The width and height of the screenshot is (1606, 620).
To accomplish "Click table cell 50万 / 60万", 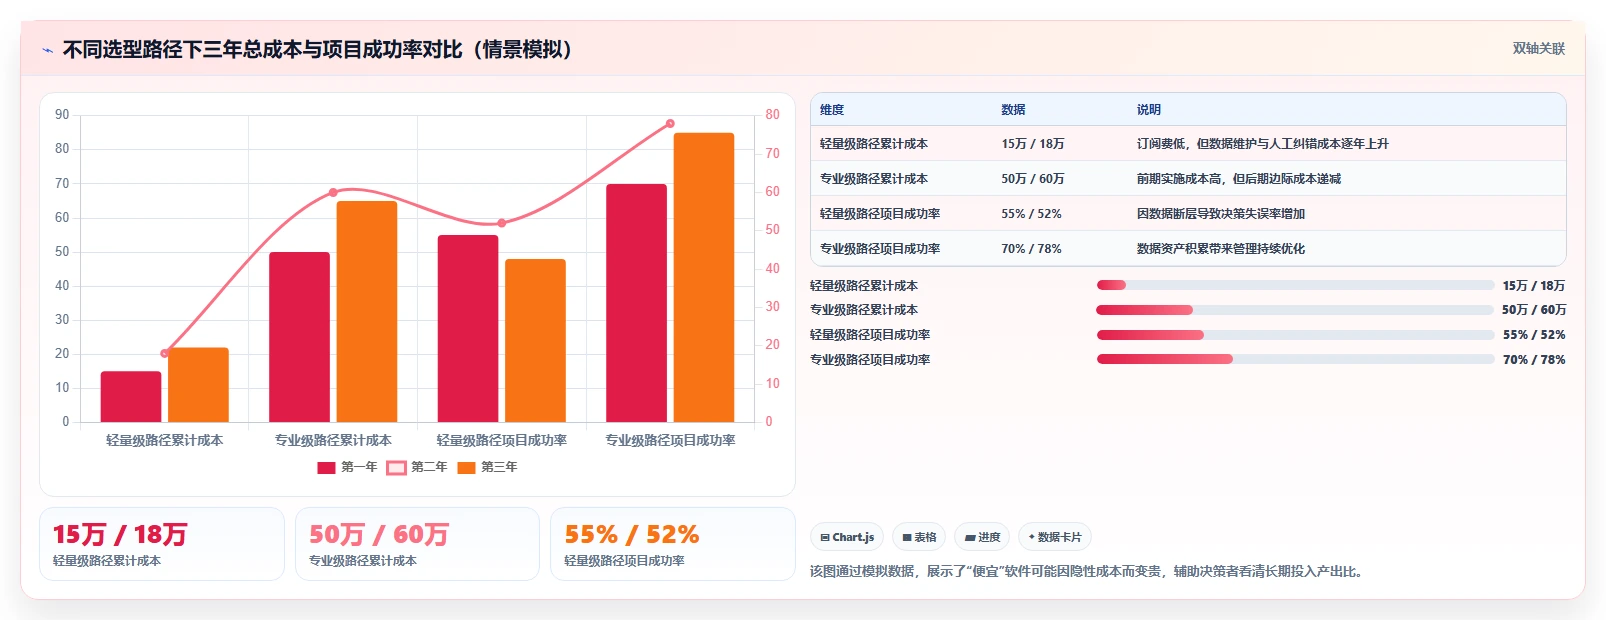I will tap(1032, 179).
